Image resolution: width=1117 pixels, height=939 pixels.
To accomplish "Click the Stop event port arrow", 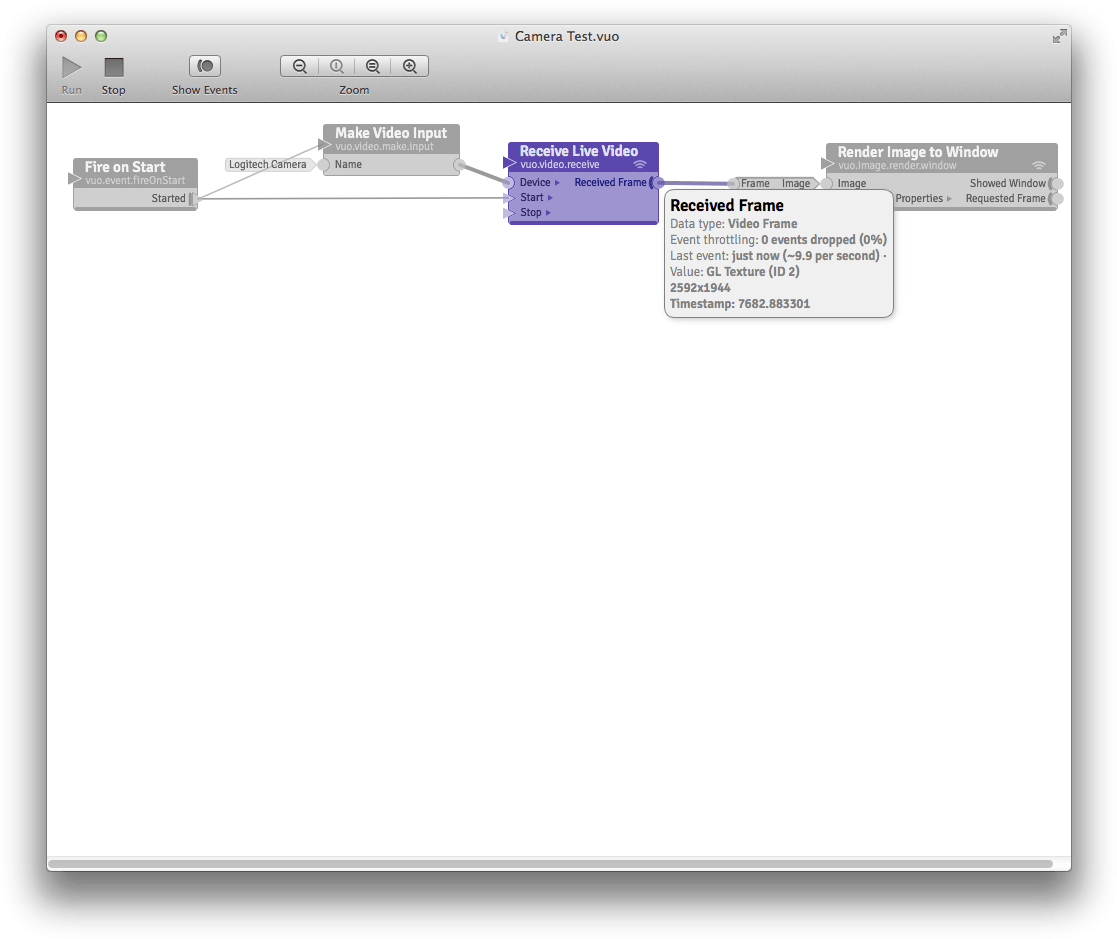I will coord(548,213).
